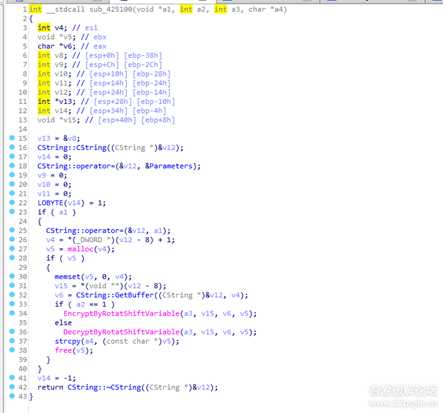This screenshot has width=443, height=413.
Task: Select highlighted int keyword for v4 declaration
Action: (x=44, y=28)
